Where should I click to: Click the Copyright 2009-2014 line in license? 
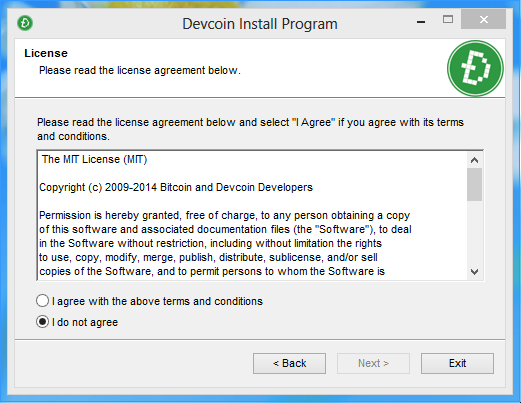(176, 187)
